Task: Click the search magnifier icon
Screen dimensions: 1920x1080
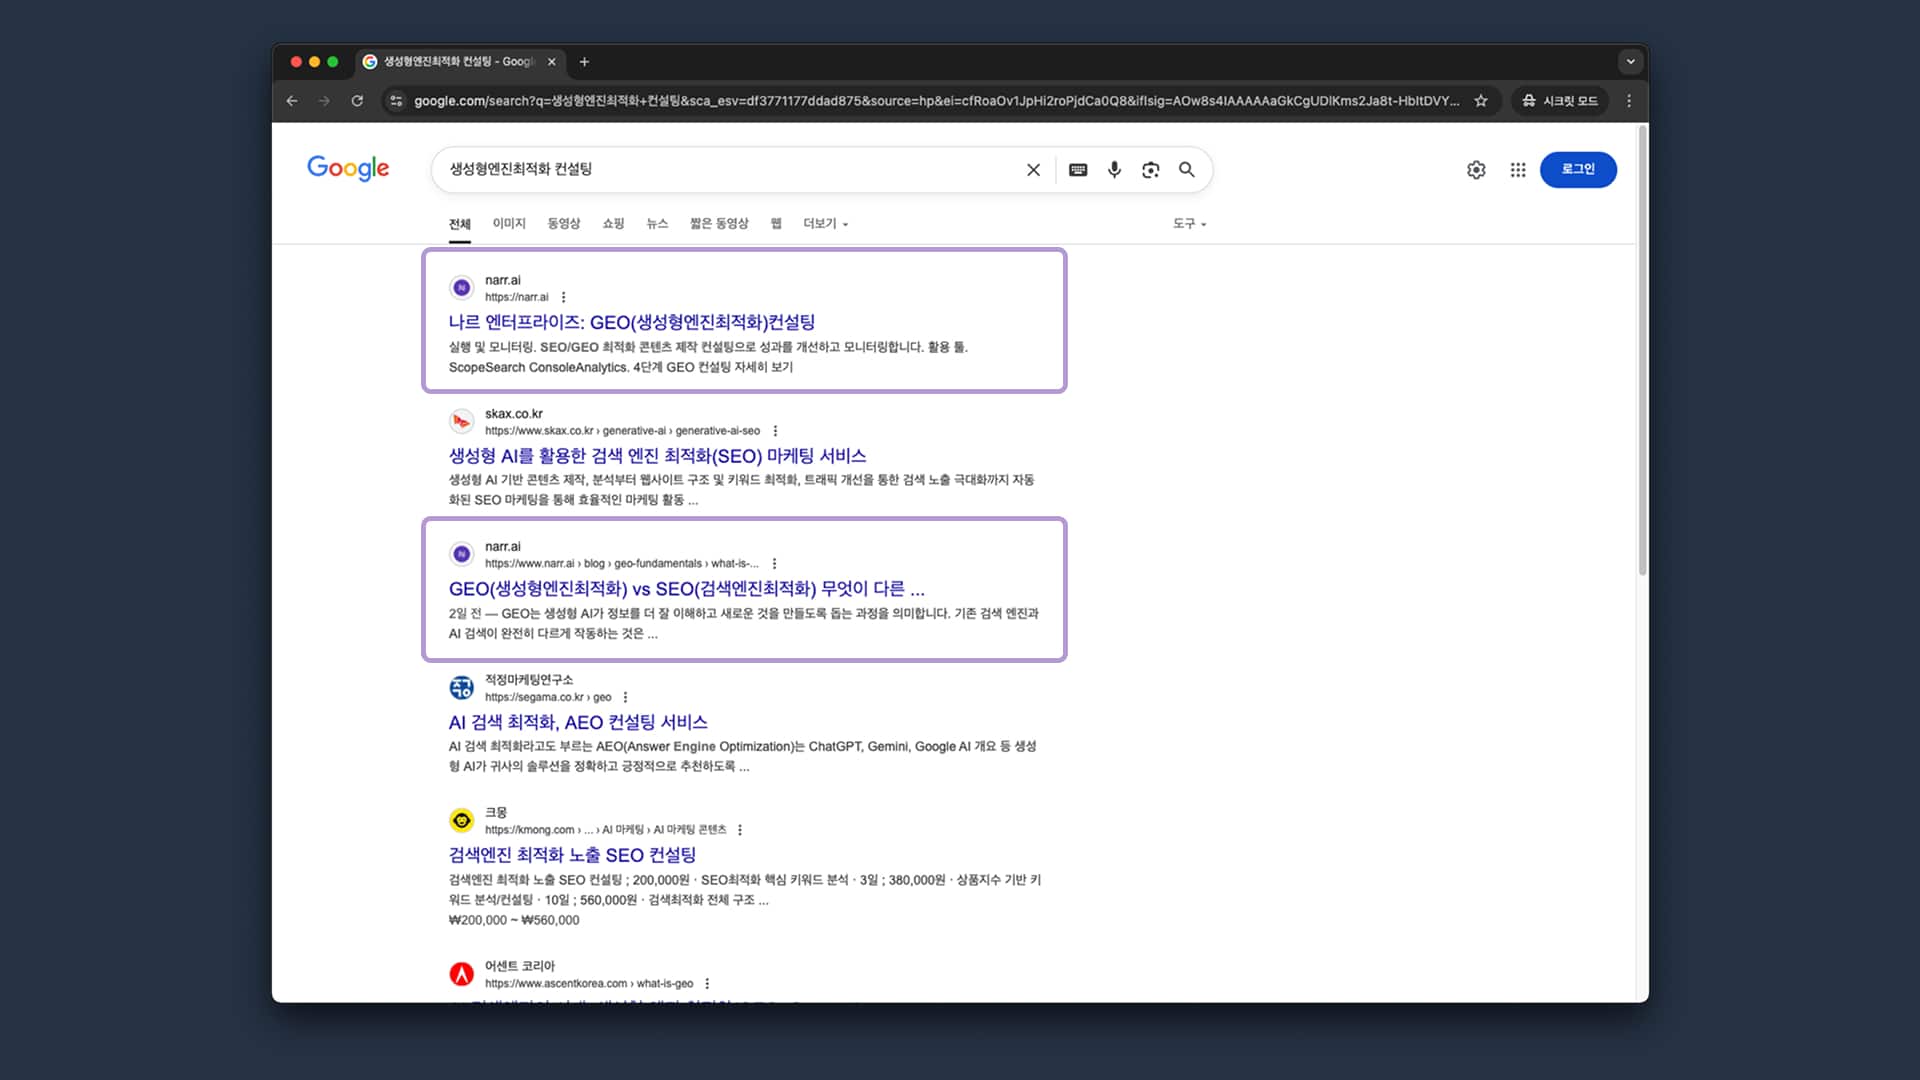Action: pyautogui.click(x=1187, y=169)
